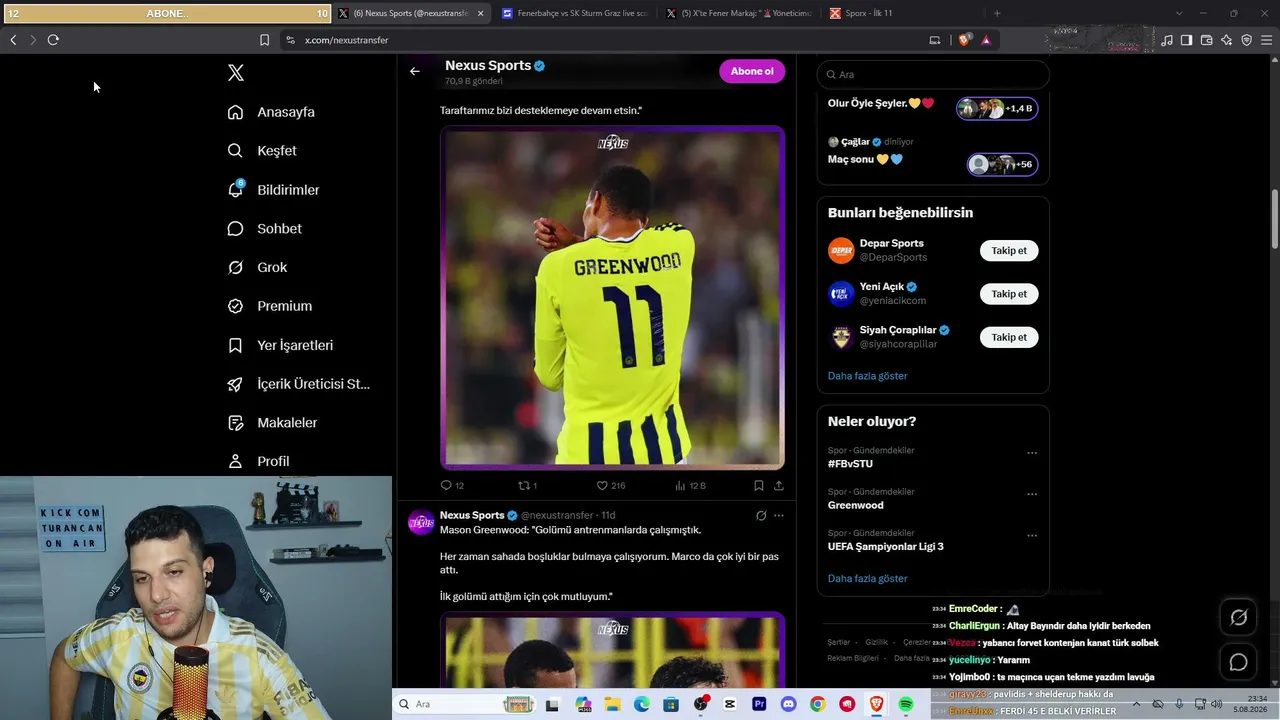The height and width of the screenshot is (720, 1280).
Task: Open more options for Greenwood trend
Action: (x=1032, y=494)
